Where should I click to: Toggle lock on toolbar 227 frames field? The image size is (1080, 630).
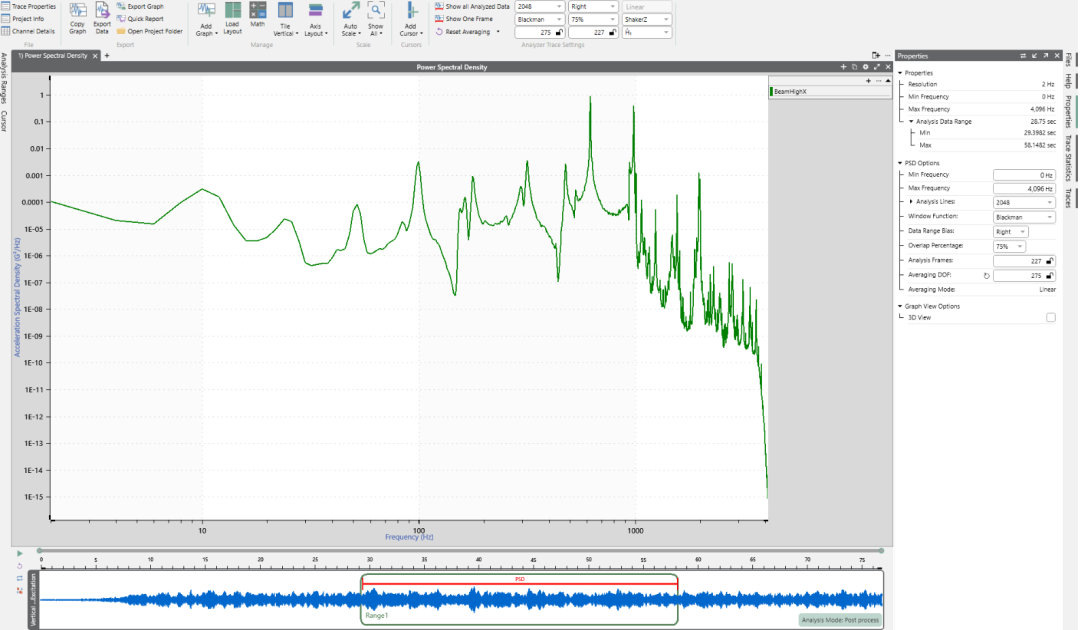pyautogui.click(x=612, y=32)
